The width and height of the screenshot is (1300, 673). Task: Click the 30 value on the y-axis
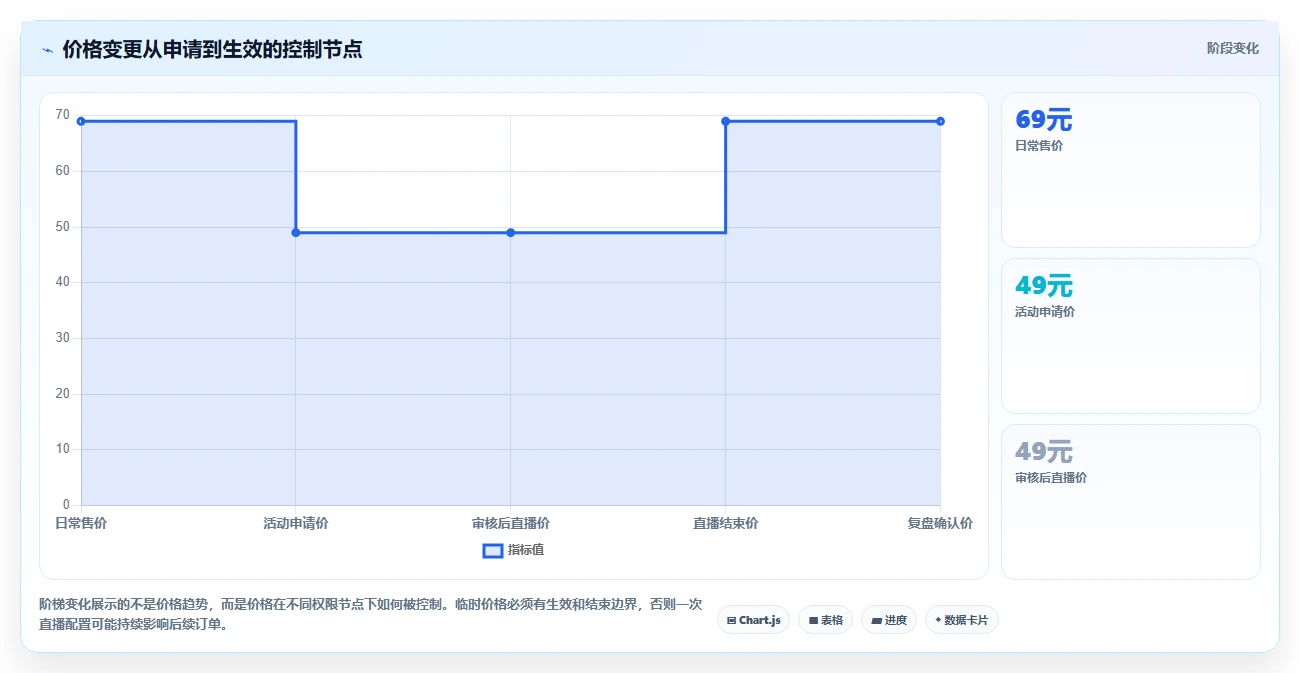63,338
